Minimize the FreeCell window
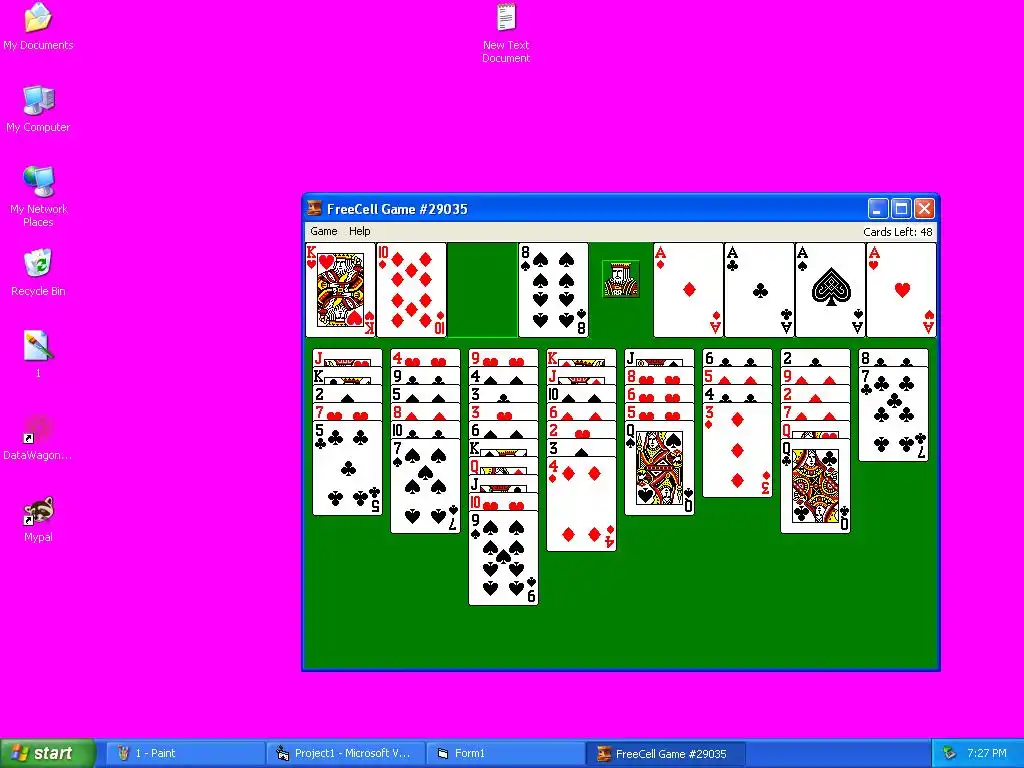 tap(878, 209)
